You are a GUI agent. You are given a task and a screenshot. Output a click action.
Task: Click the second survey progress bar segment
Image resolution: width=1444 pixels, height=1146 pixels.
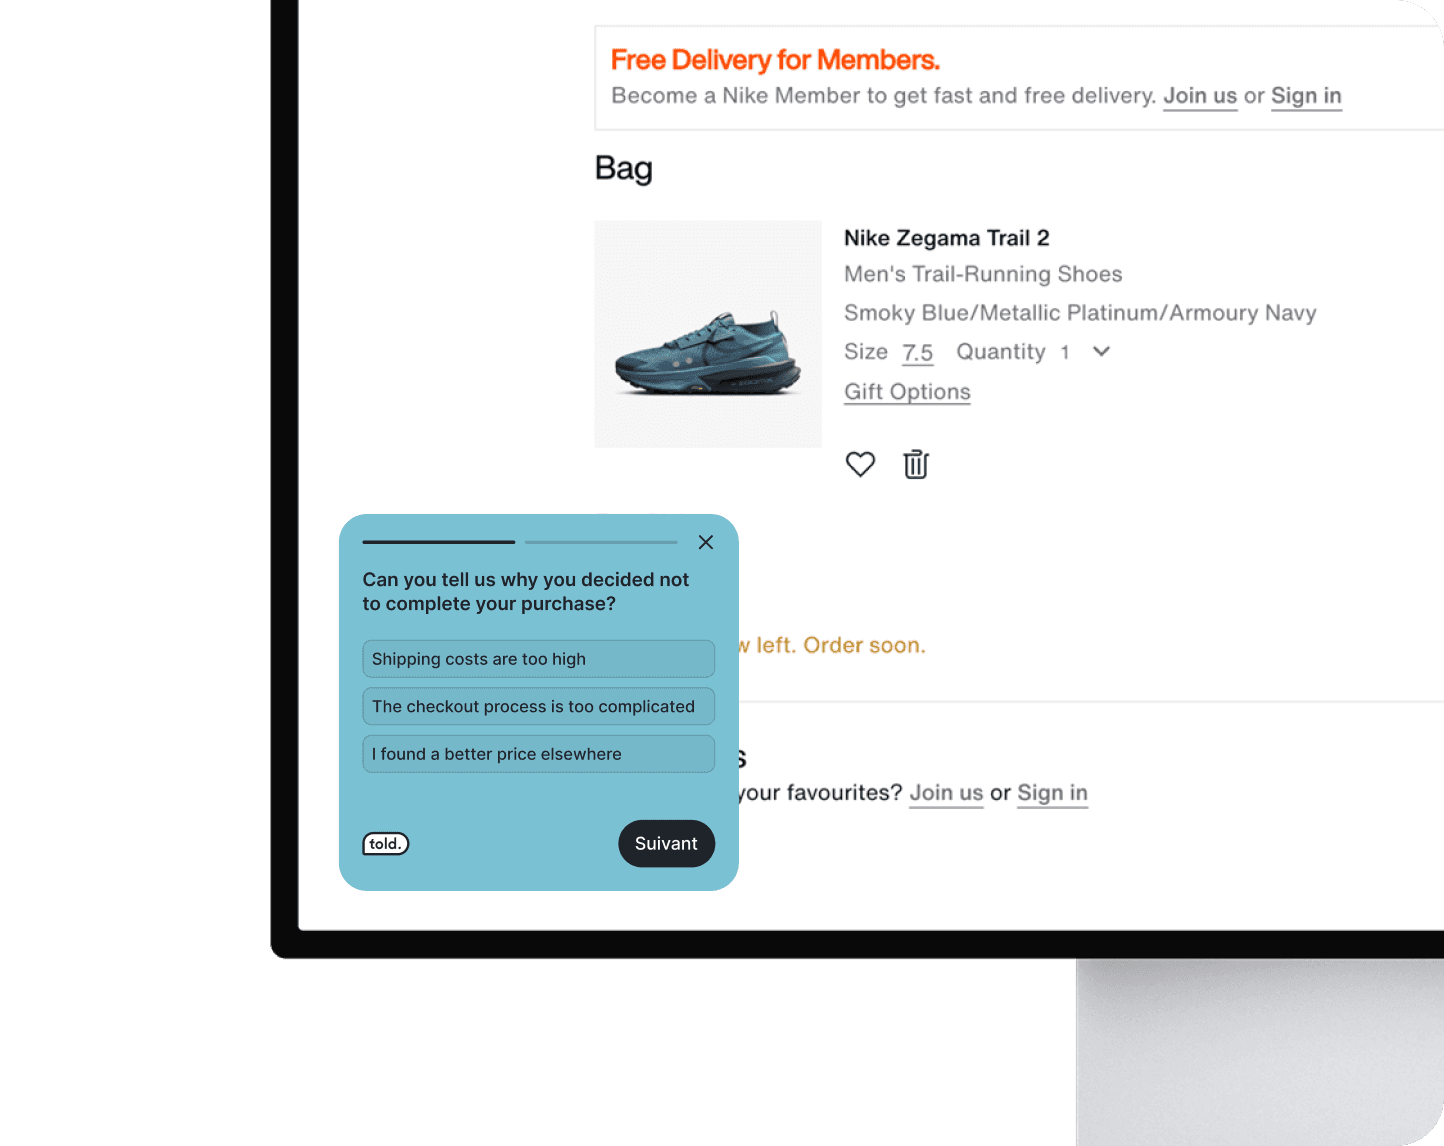(x=601, y=542)
